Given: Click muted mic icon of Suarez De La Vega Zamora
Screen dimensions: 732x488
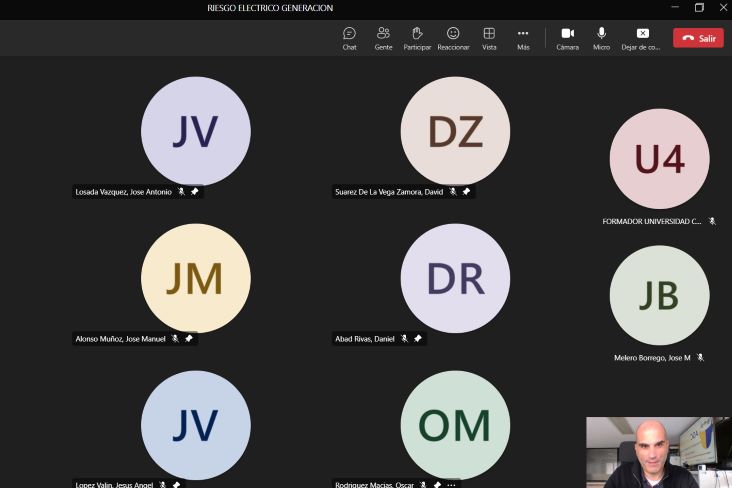Looking at the screenshot, I should (x=452, y=191).
